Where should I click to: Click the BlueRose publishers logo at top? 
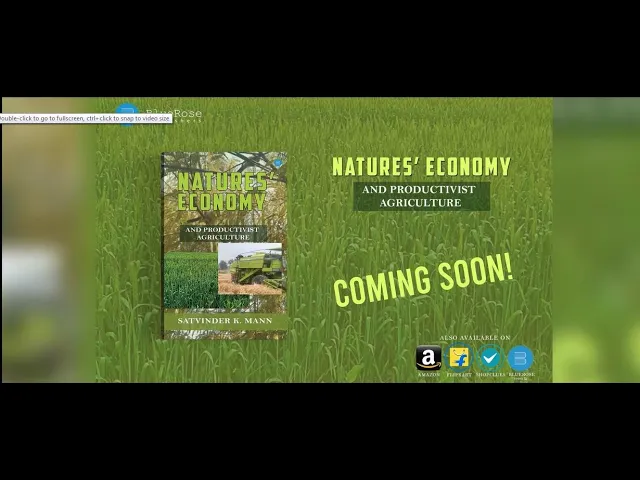158,113
